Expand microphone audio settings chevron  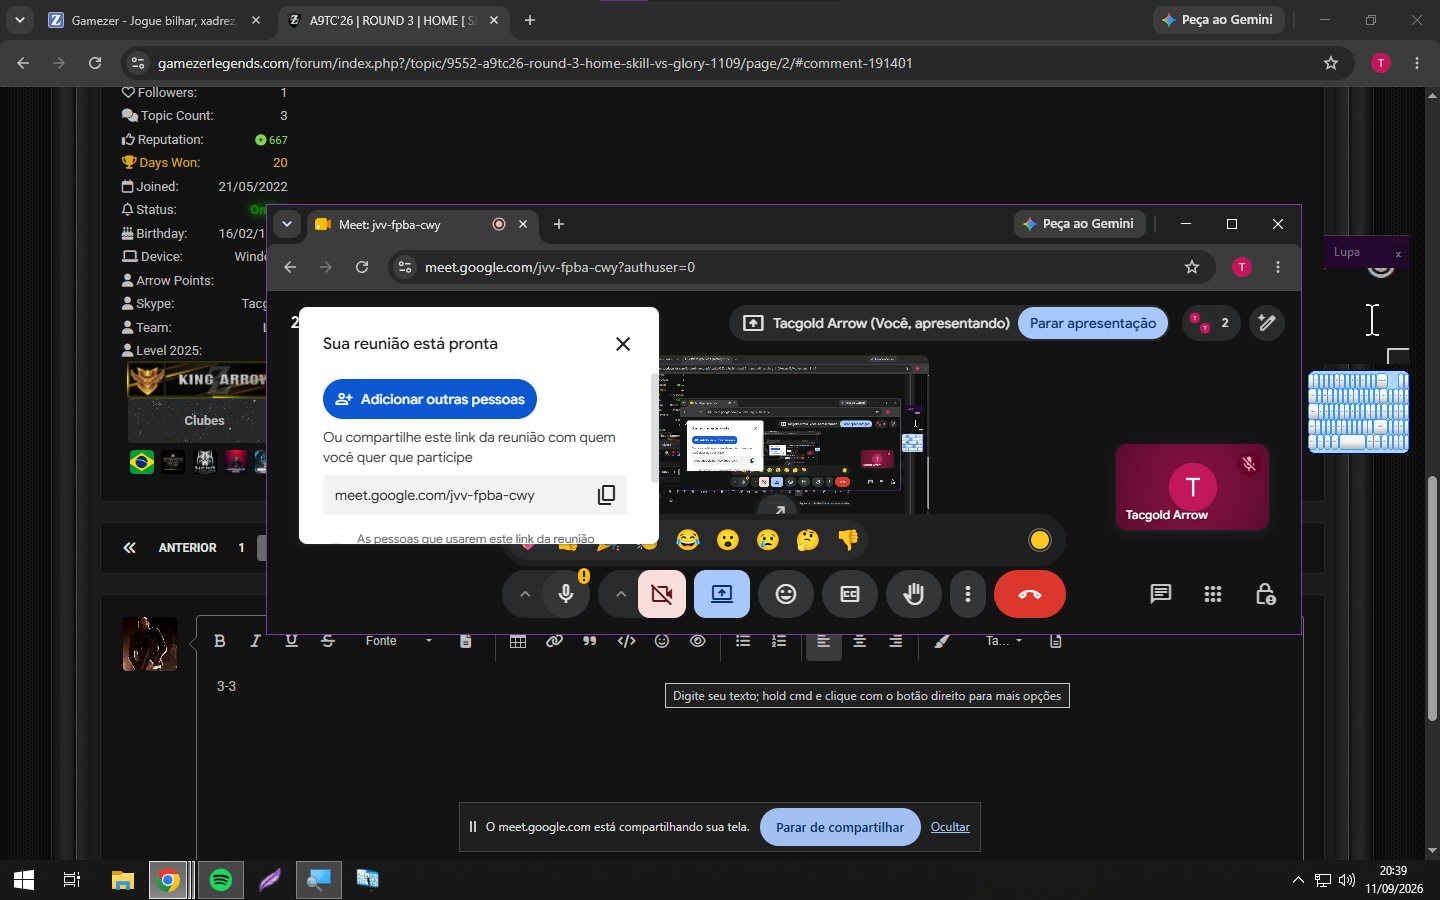tap(525, 594)
